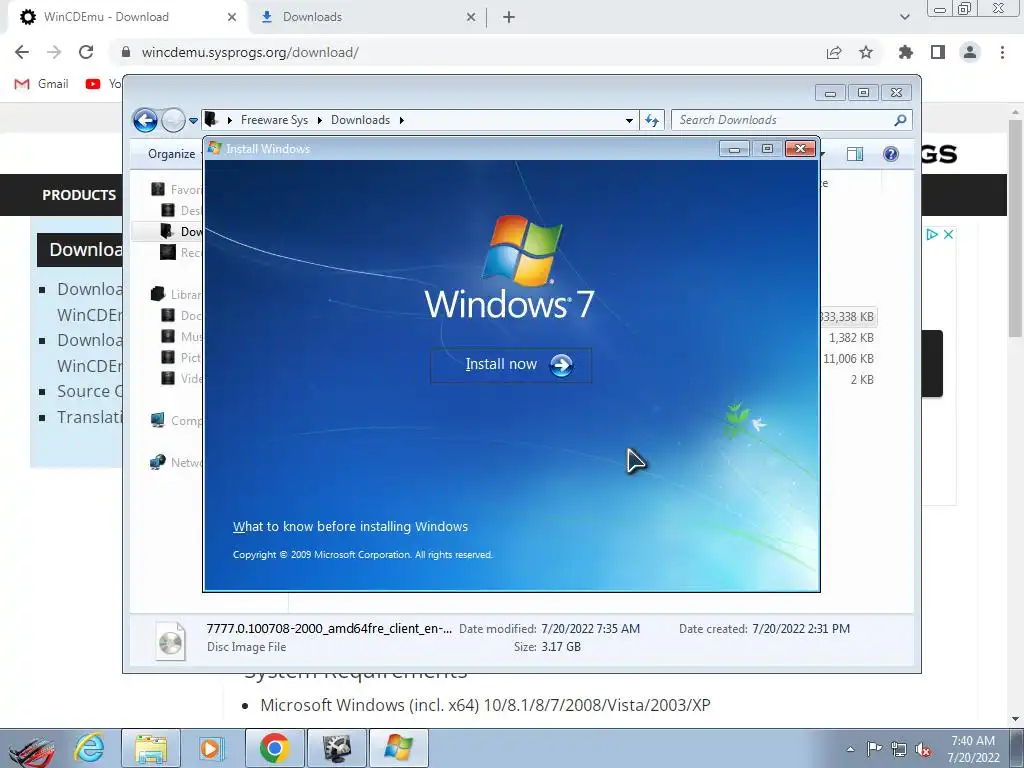
Task: Click the address bar URL
Action: tap(250, 52)
